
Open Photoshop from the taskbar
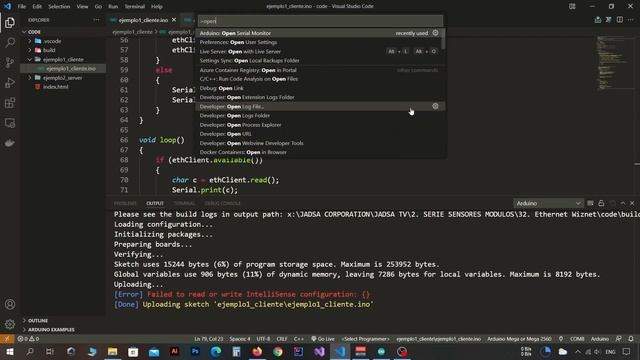tap(195, 351)
